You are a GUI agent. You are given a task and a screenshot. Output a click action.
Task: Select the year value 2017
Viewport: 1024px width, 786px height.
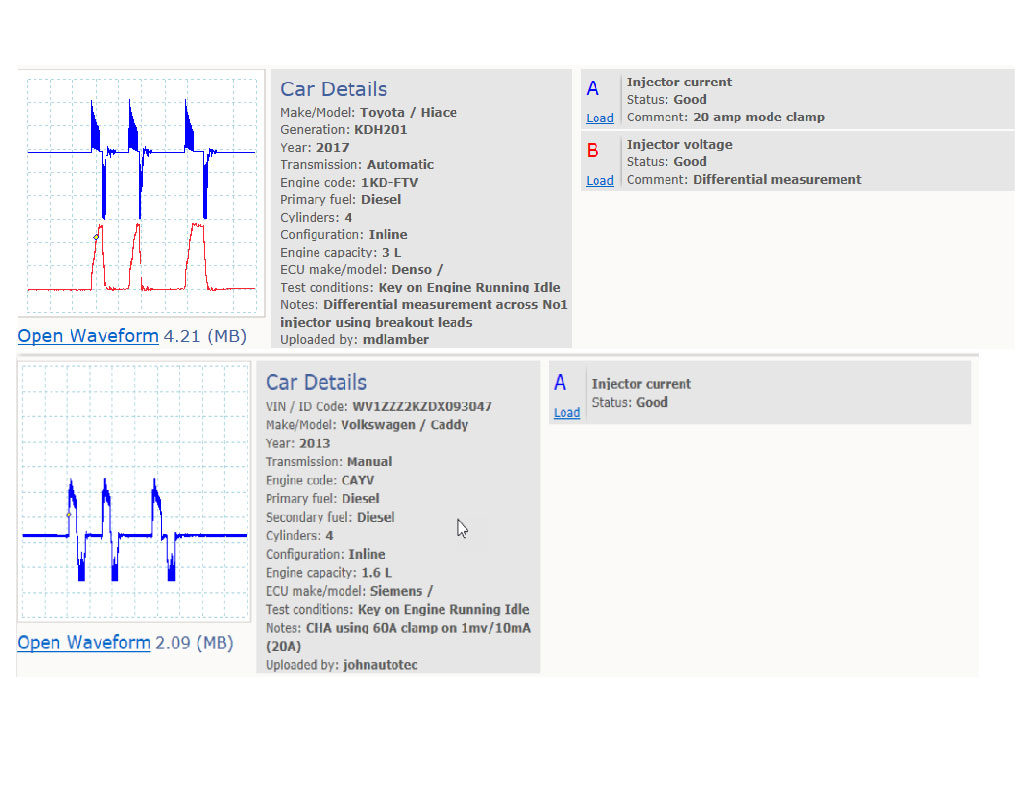point(332,148)
